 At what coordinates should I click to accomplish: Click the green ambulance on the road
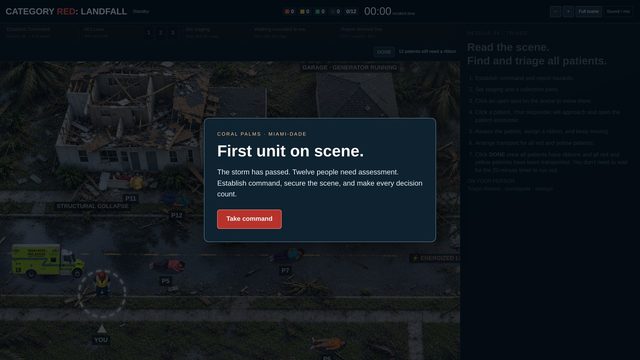click(47, 260)
